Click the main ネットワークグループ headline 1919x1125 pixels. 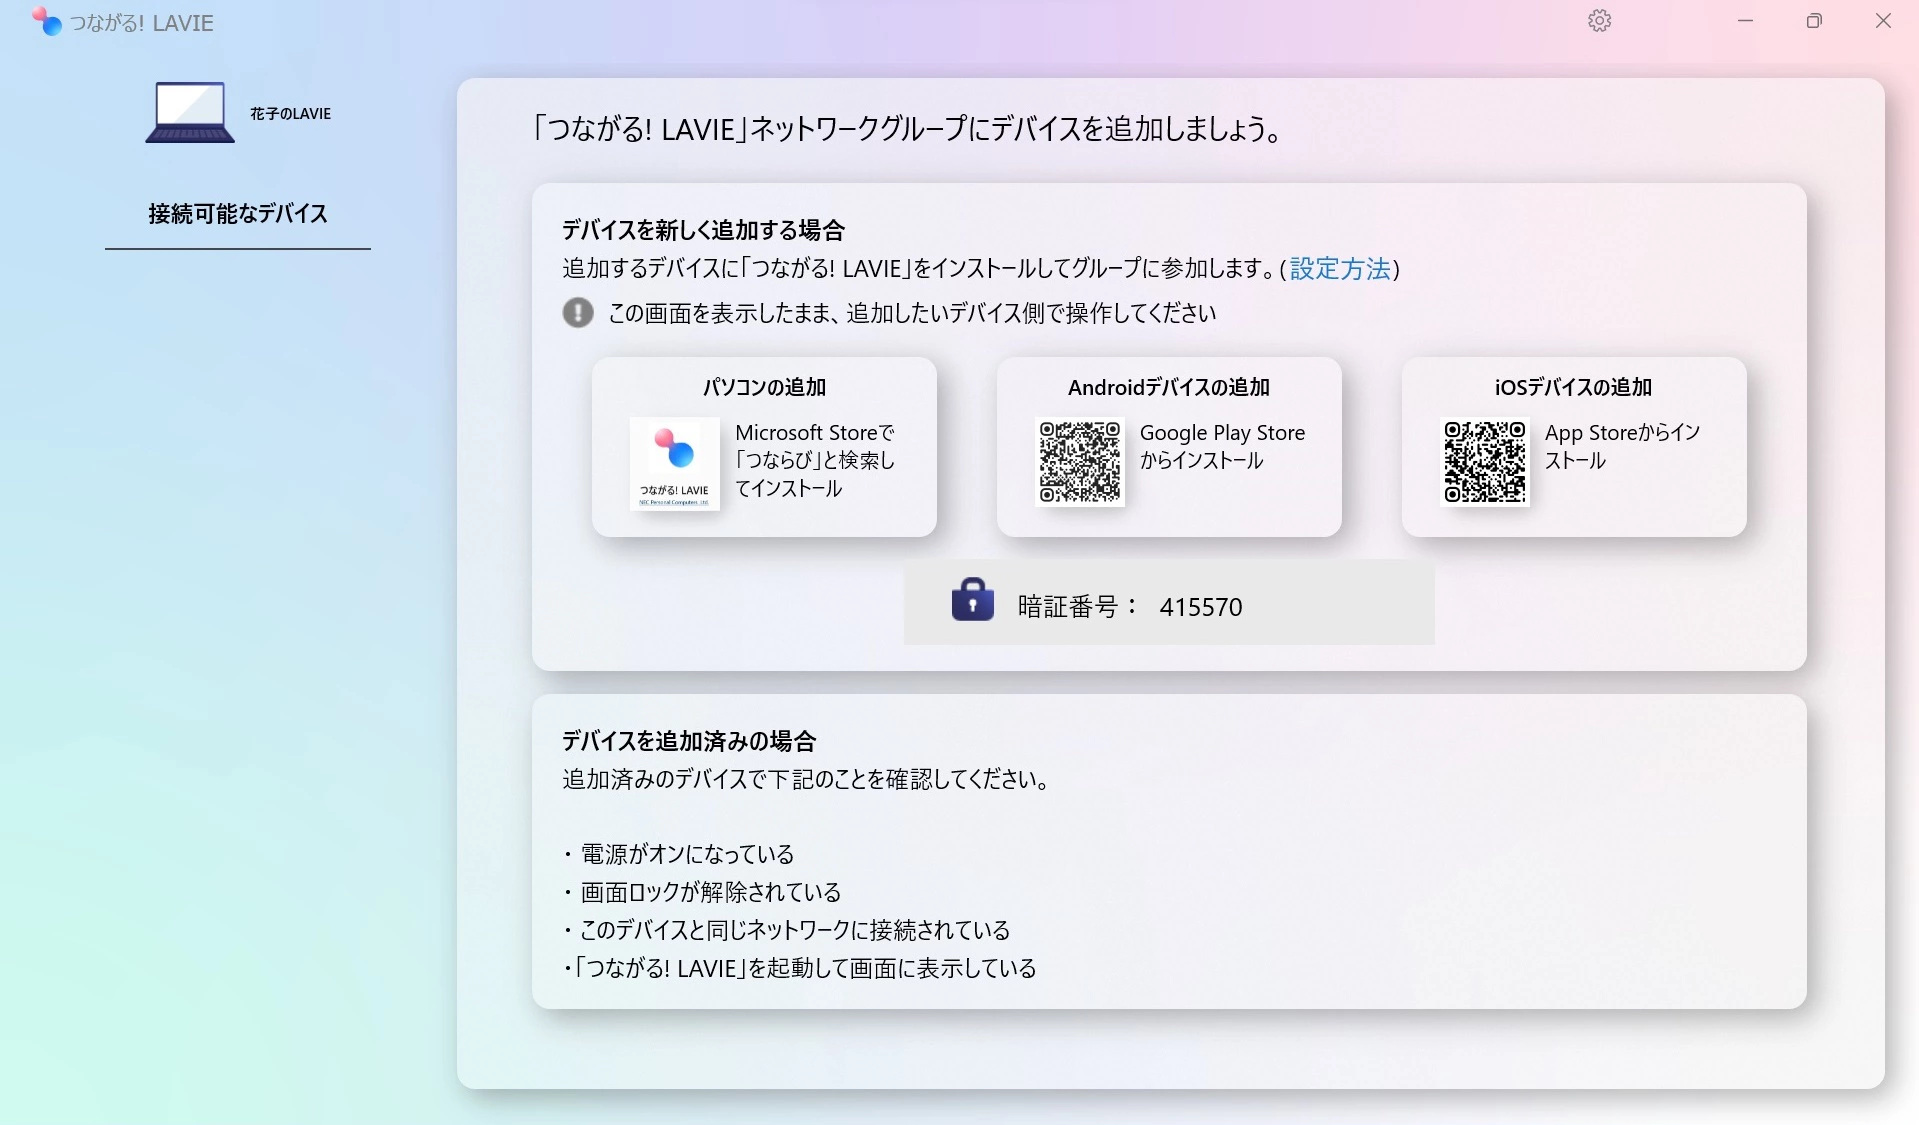click(906, 129)
